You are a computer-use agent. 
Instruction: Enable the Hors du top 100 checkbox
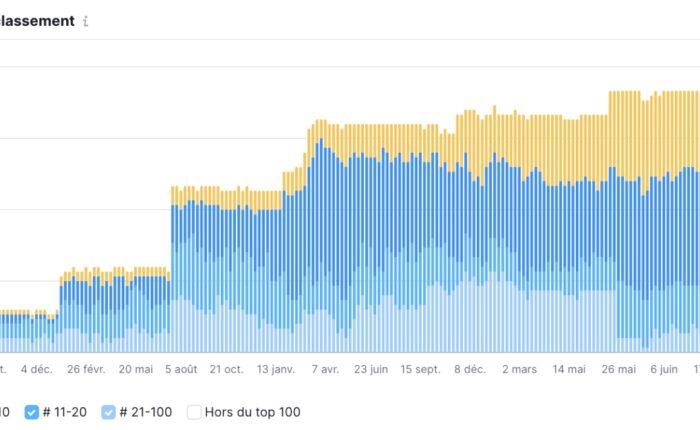(195, 411)
